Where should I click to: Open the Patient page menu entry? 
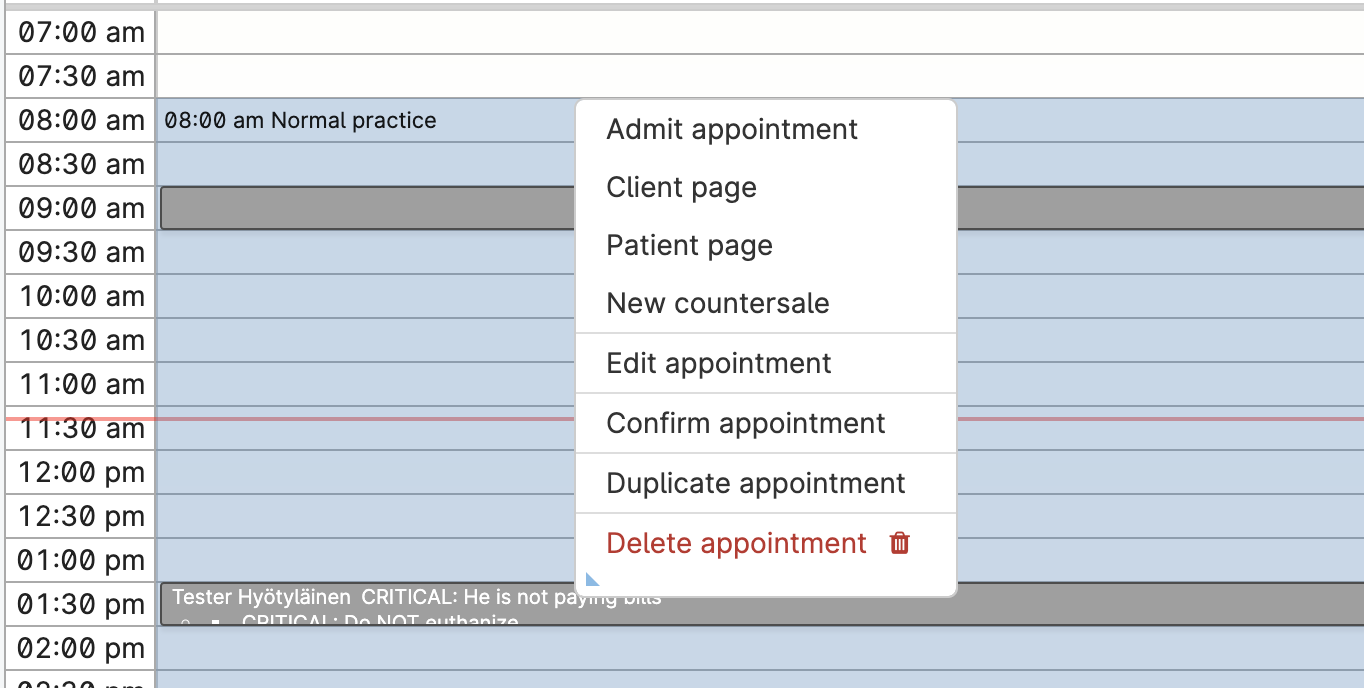pos(689,246)
